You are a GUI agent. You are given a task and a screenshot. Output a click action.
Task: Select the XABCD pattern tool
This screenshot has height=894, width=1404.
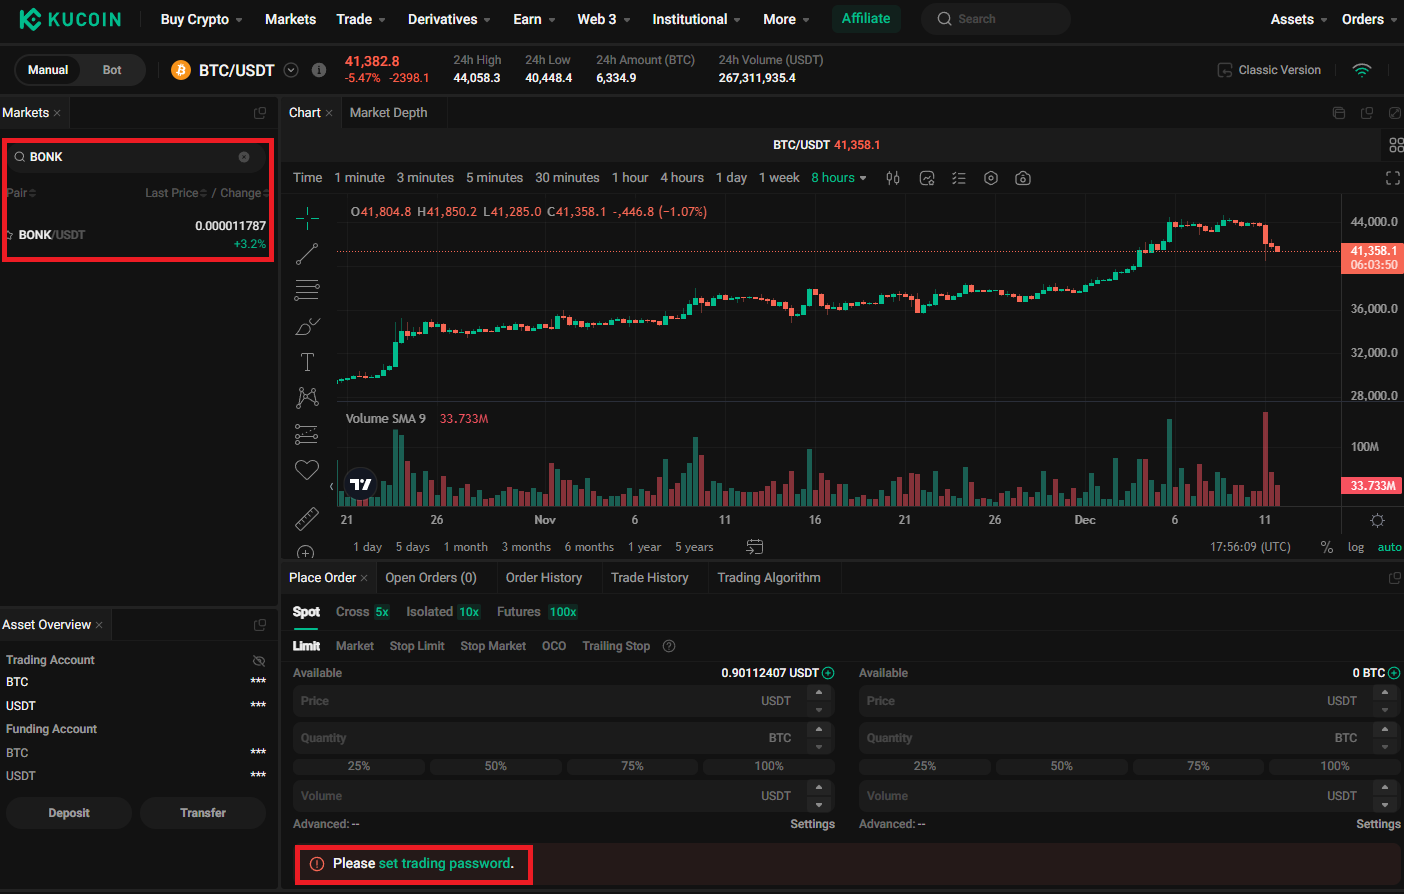click(307, 397)
